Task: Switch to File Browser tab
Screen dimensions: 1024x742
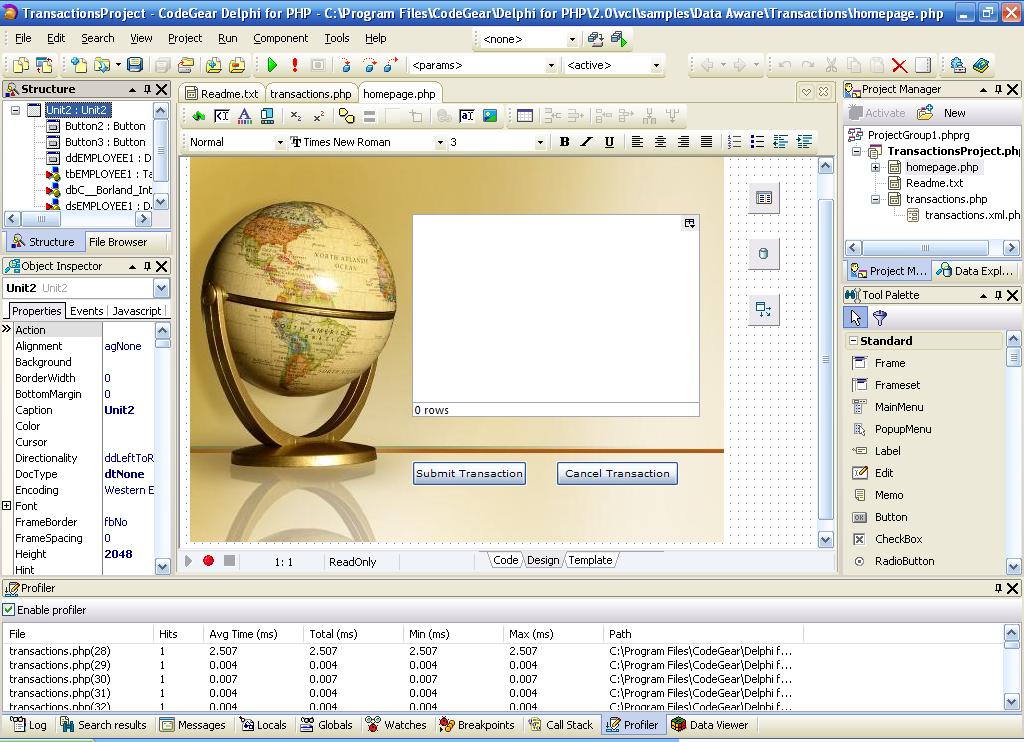Action: pos(118,242)
